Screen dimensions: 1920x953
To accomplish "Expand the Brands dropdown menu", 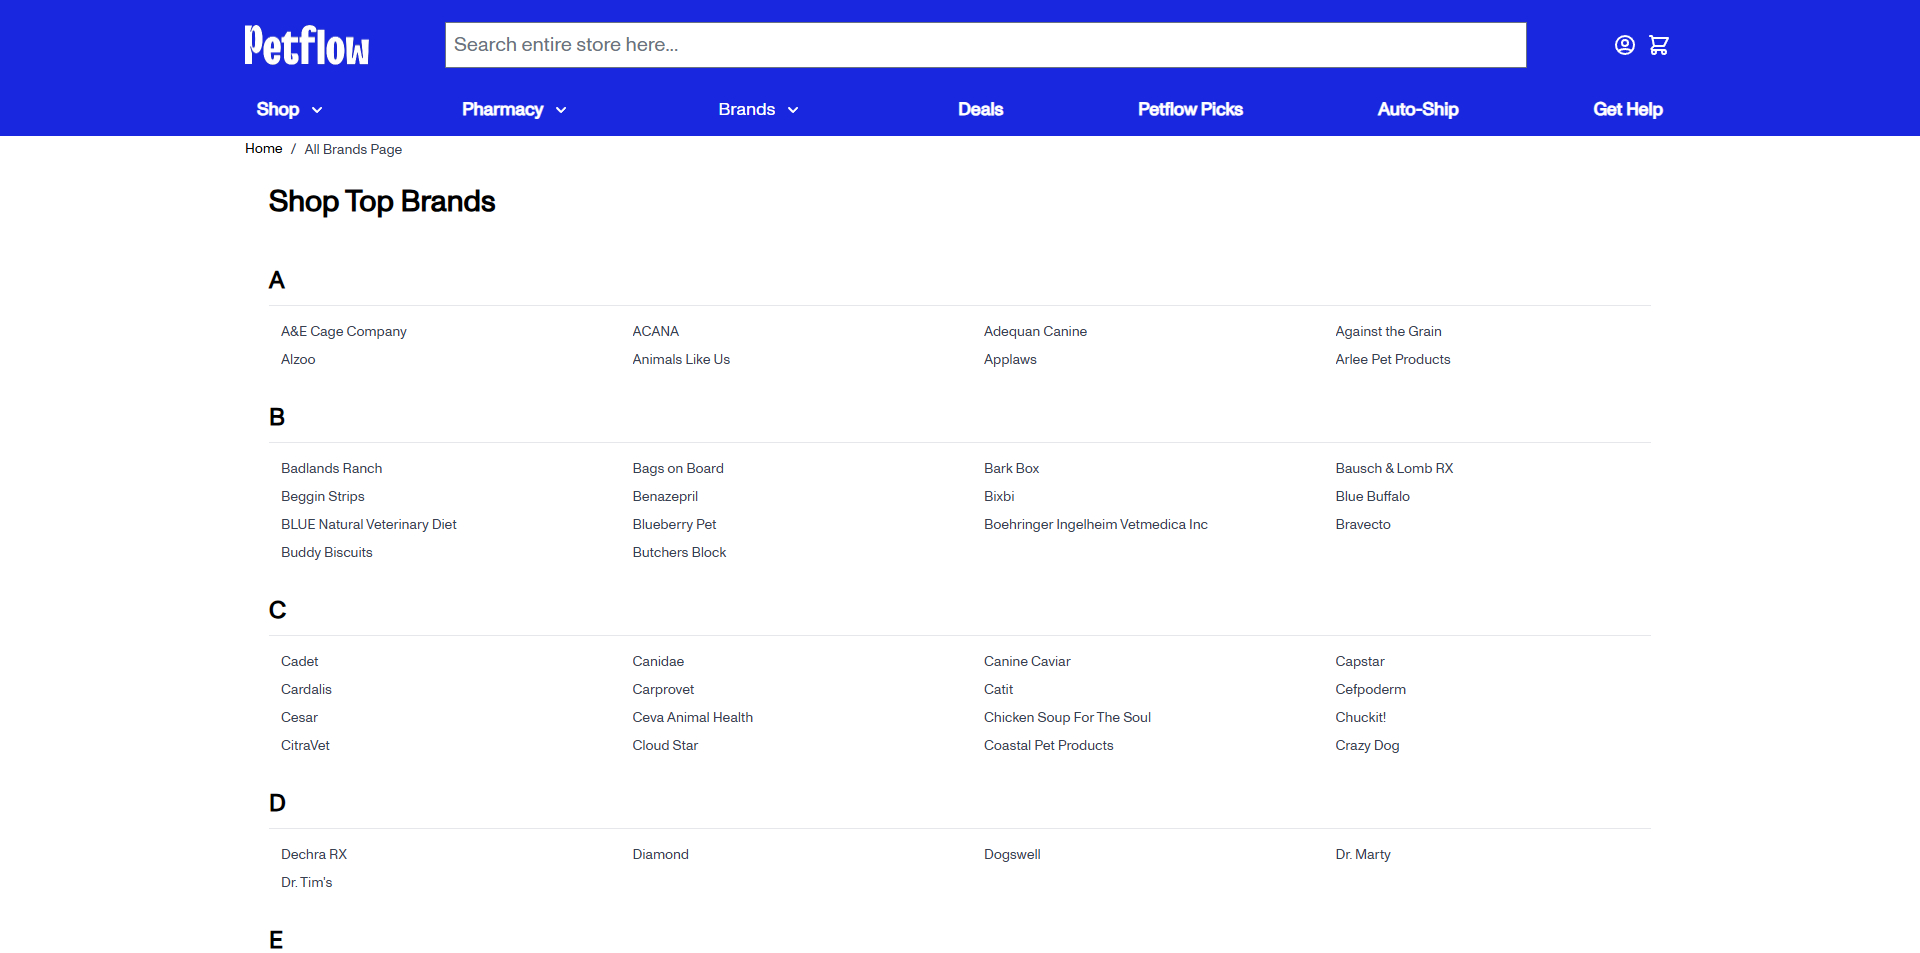I will point(757,110).
